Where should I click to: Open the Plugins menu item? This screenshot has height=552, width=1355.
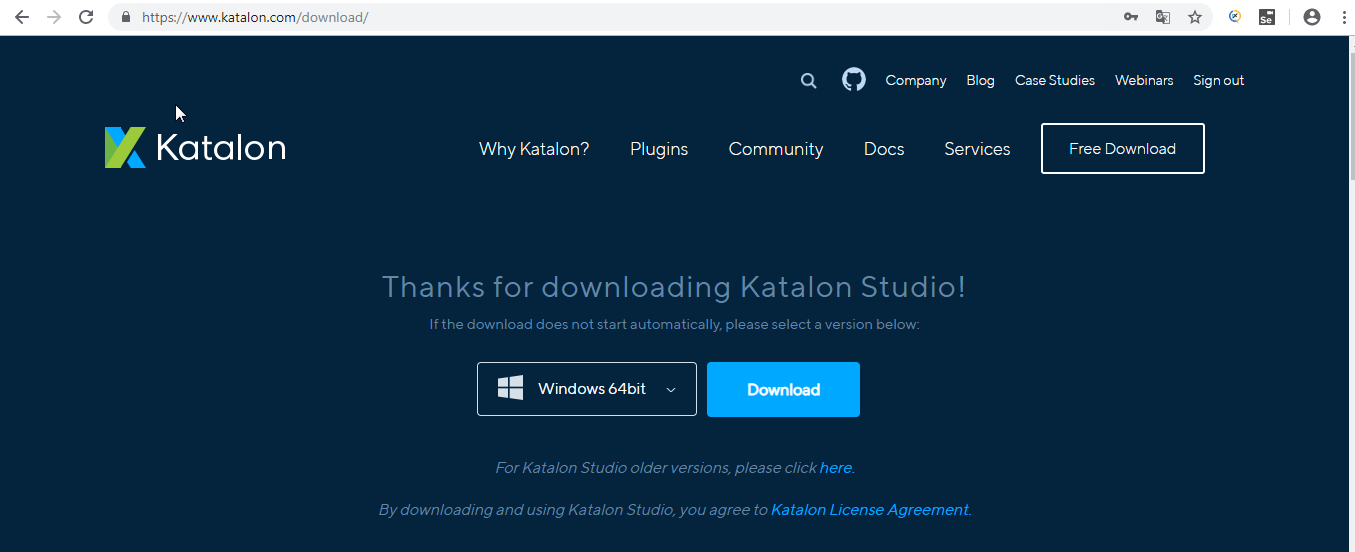click(x=659, y=149)
